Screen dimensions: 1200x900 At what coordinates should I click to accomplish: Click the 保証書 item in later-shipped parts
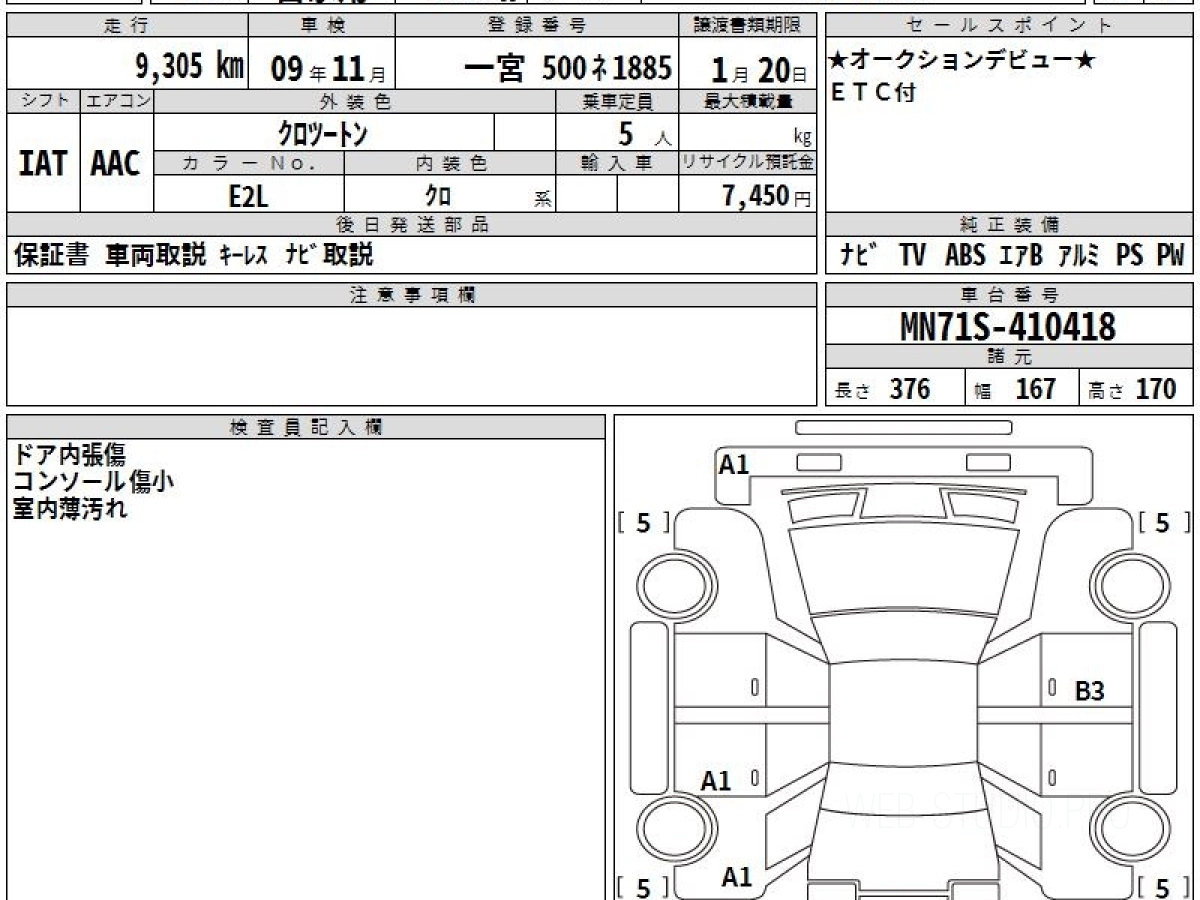(x=51, y=256)
